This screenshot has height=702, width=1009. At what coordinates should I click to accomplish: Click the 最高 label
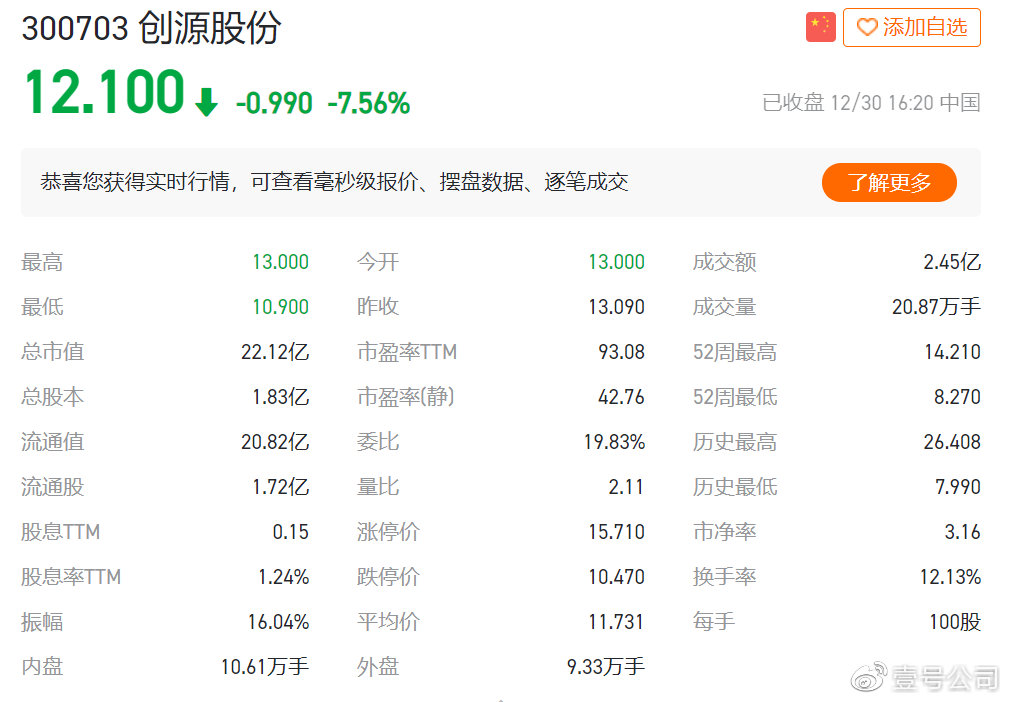[42, 262]
